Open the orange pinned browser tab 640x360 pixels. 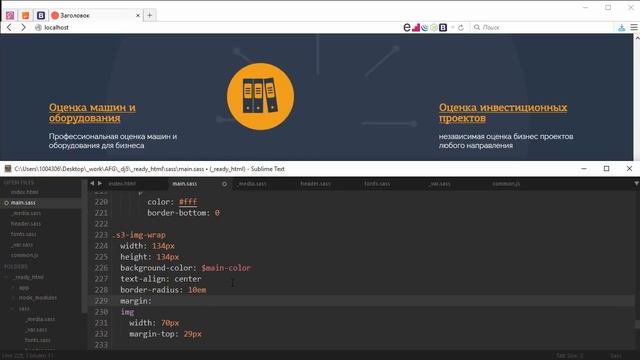(25, 16)
